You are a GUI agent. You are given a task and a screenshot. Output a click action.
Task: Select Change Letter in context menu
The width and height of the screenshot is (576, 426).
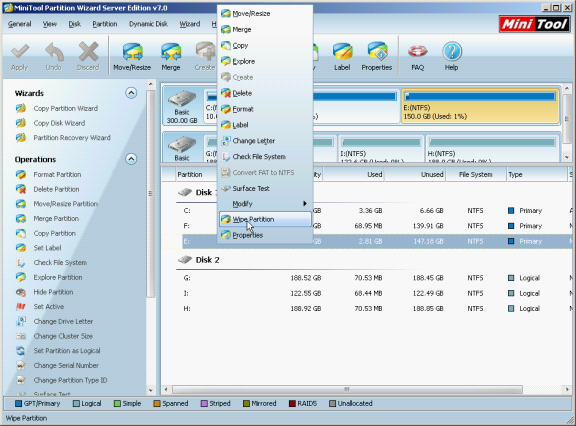pyautogui.click(x=265, y=141)
